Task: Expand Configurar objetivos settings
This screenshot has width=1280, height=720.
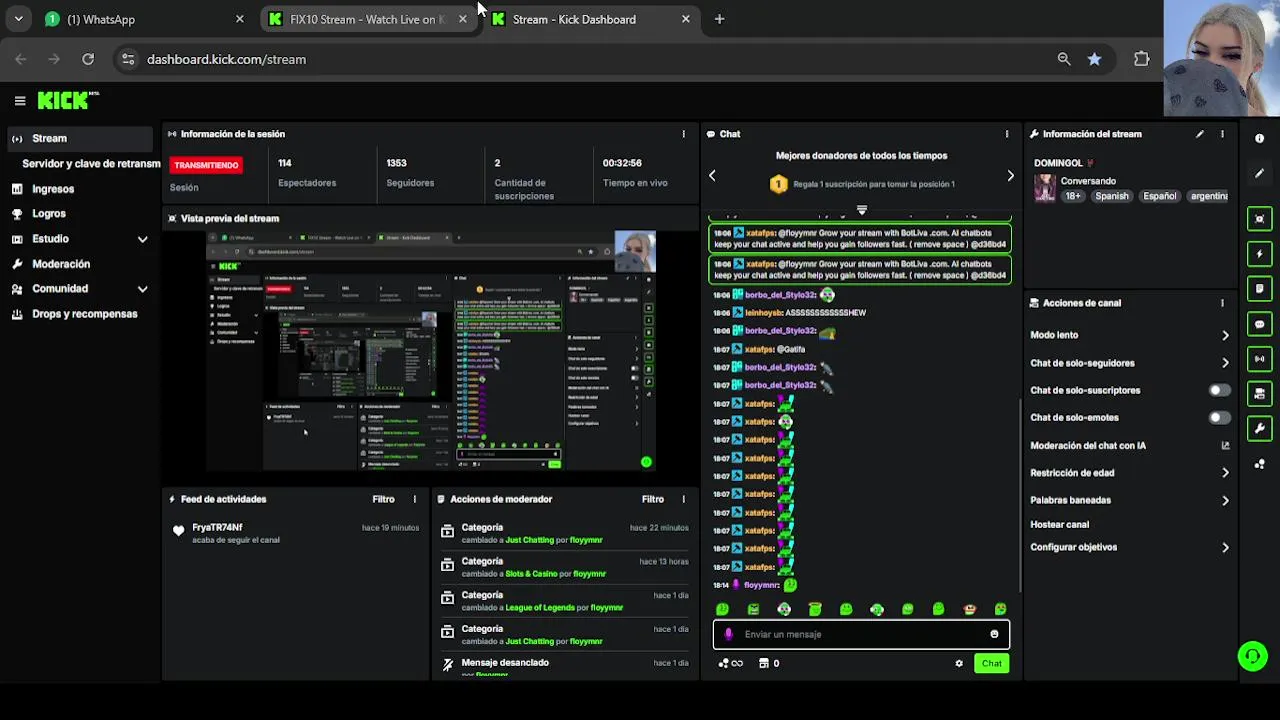Action: (x=1225, y=547)
